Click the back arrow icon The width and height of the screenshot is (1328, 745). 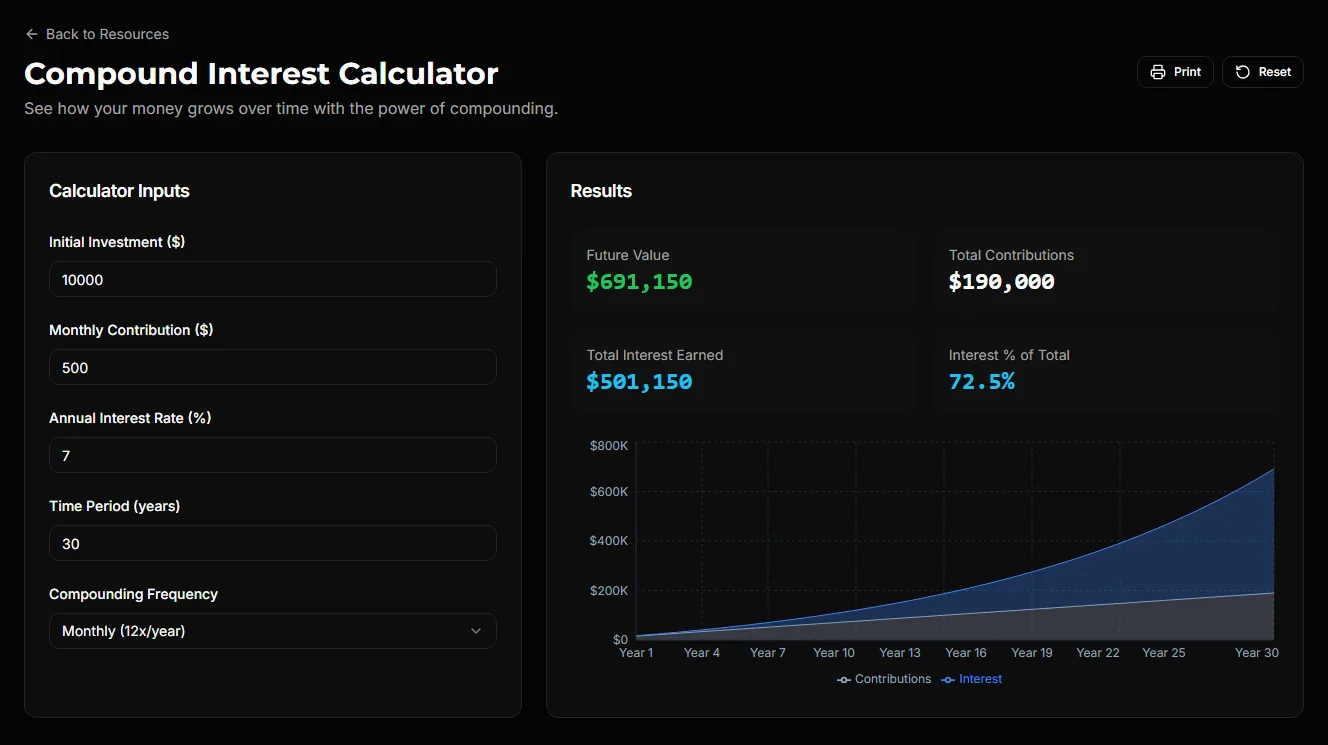32,34
